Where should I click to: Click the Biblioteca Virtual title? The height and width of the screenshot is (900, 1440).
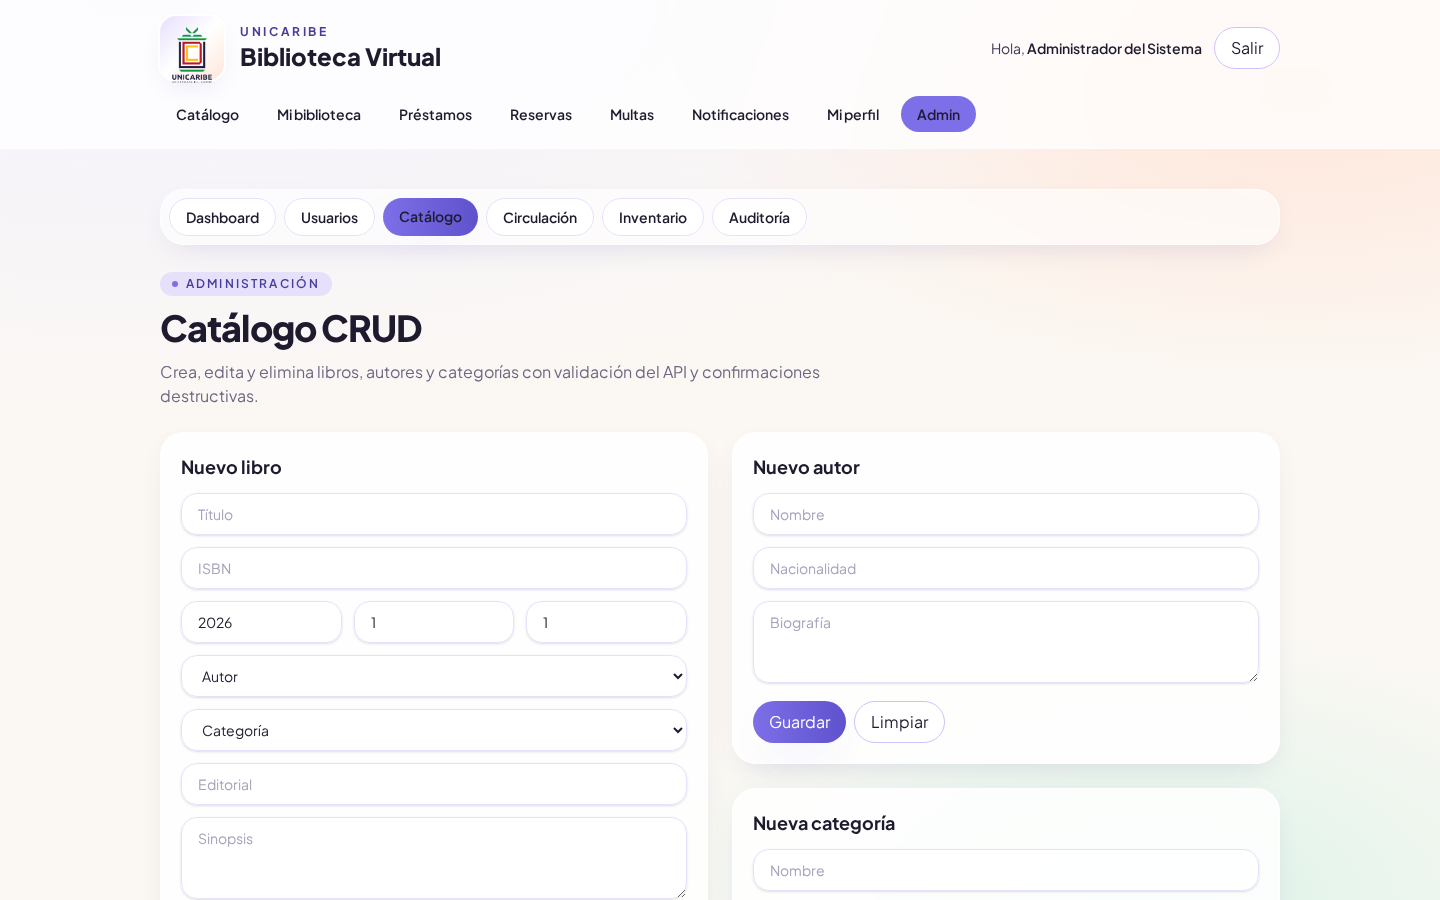[x=340, y=57]
